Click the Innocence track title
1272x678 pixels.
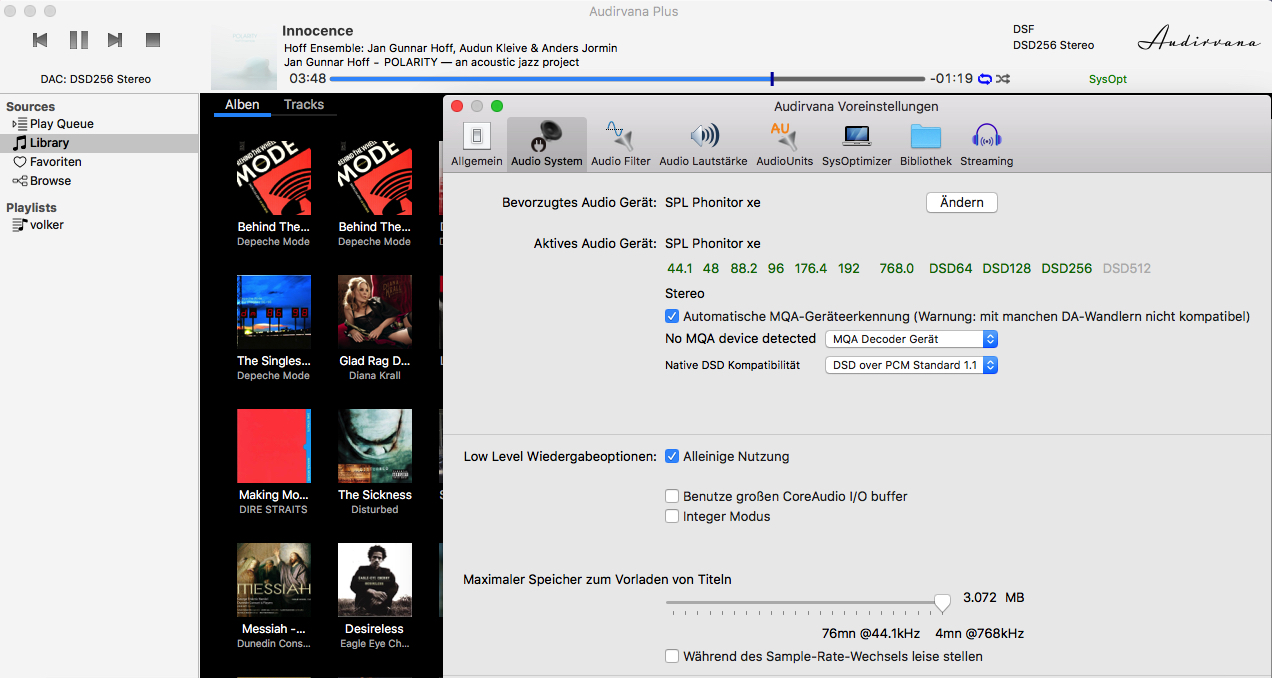click(317, 31)
